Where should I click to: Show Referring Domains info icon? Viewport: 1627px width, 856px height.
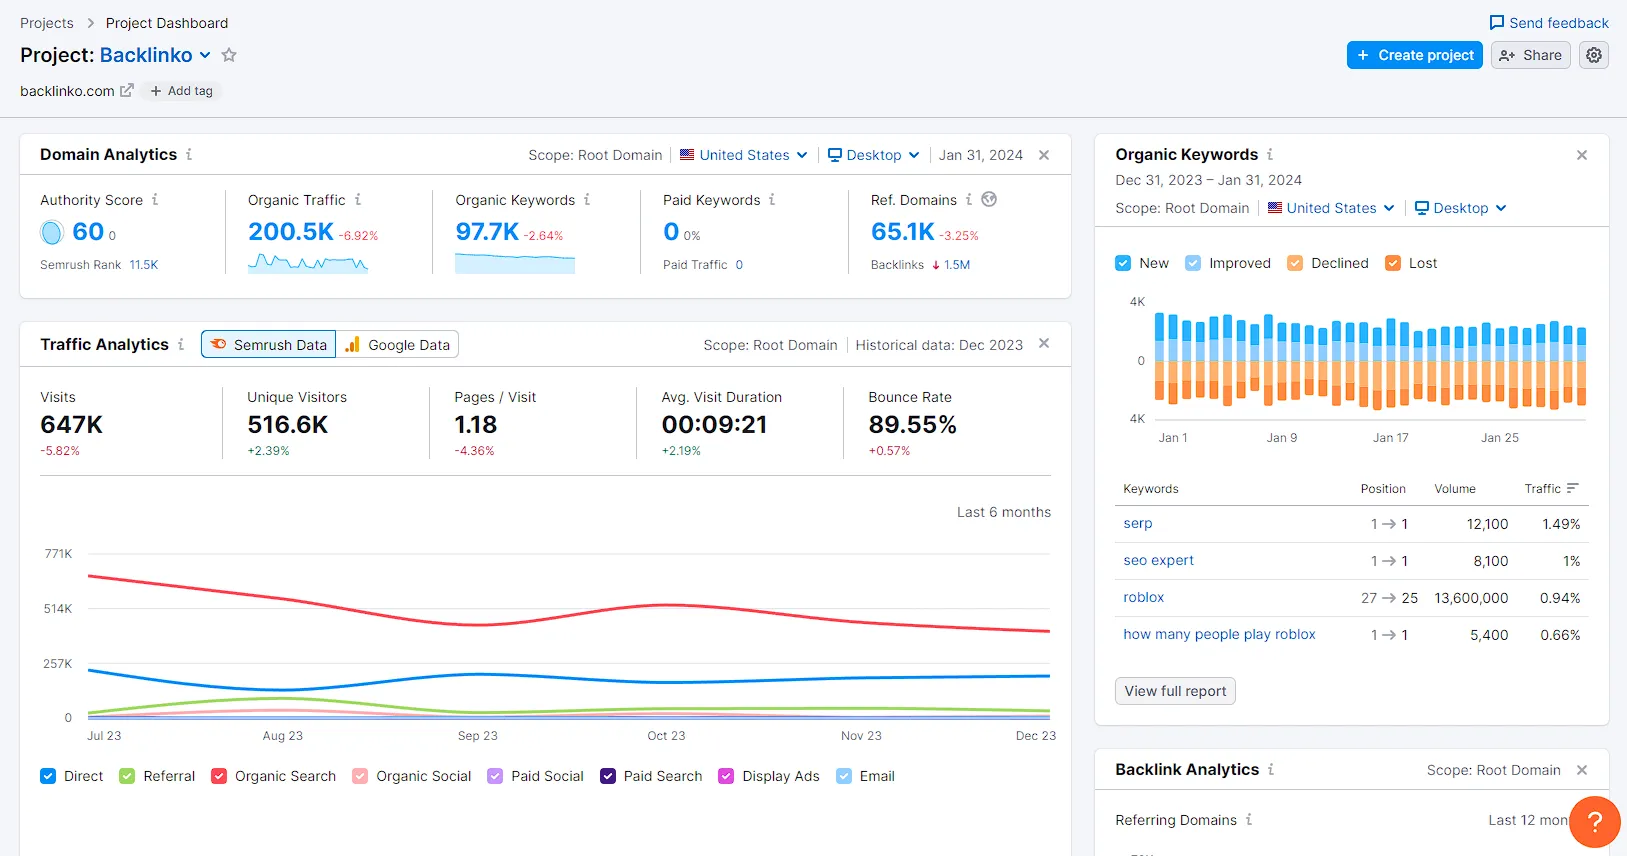click(1249, 820)
